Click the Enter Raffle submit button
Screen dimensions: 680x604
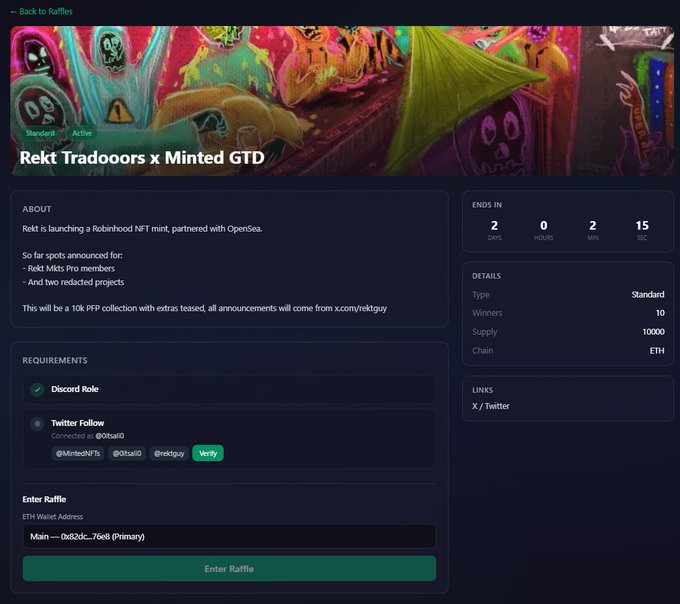click(229, 568)
